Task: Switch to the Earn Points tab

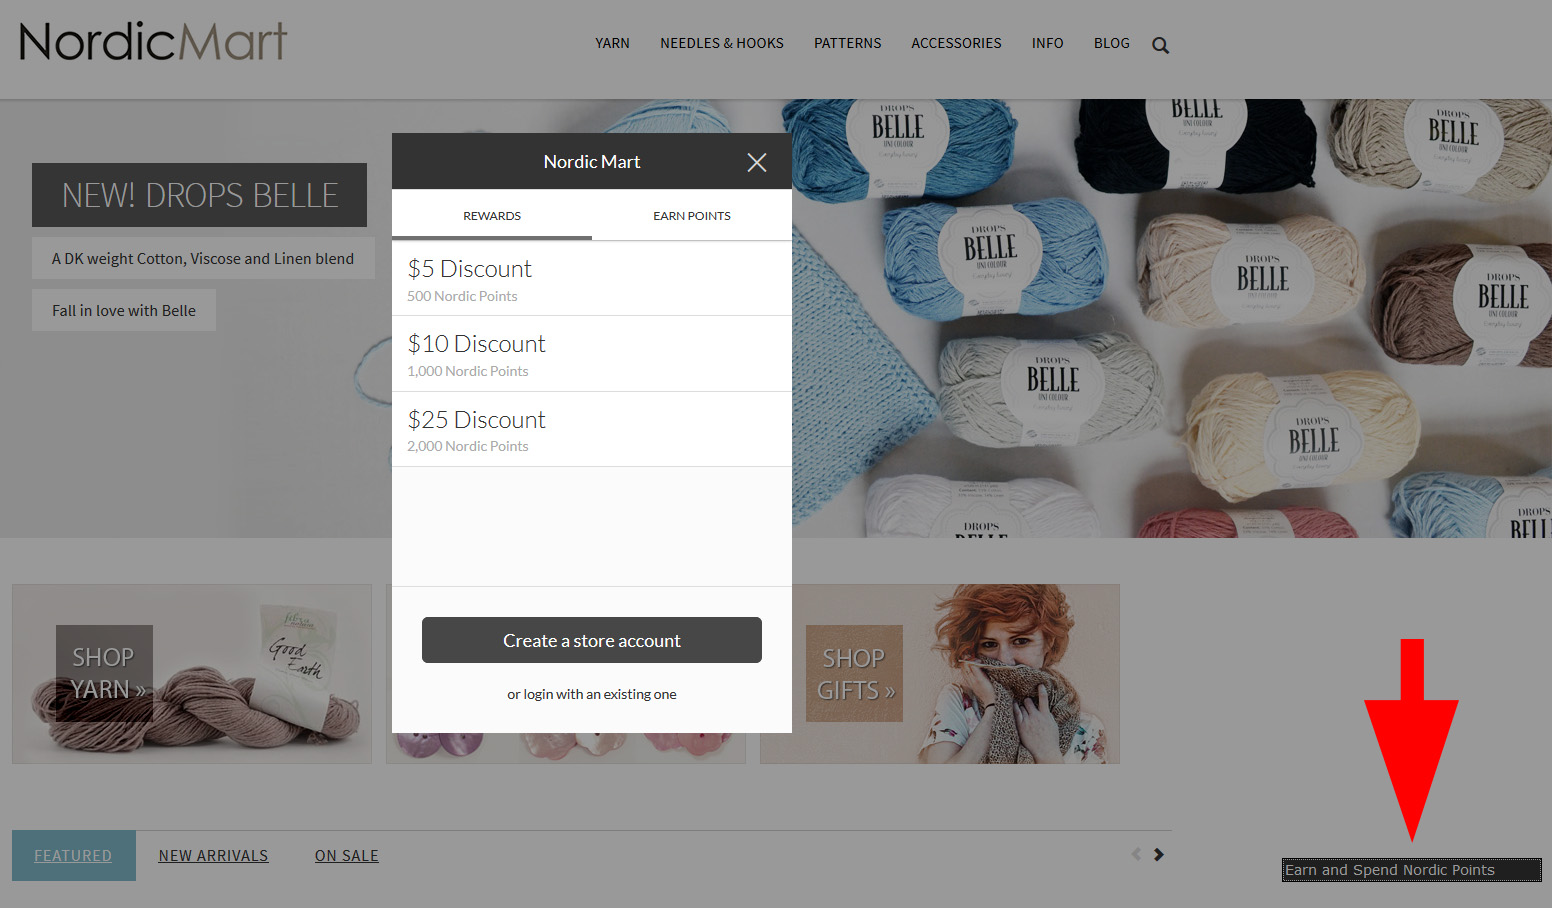Action: pos(692,216)
